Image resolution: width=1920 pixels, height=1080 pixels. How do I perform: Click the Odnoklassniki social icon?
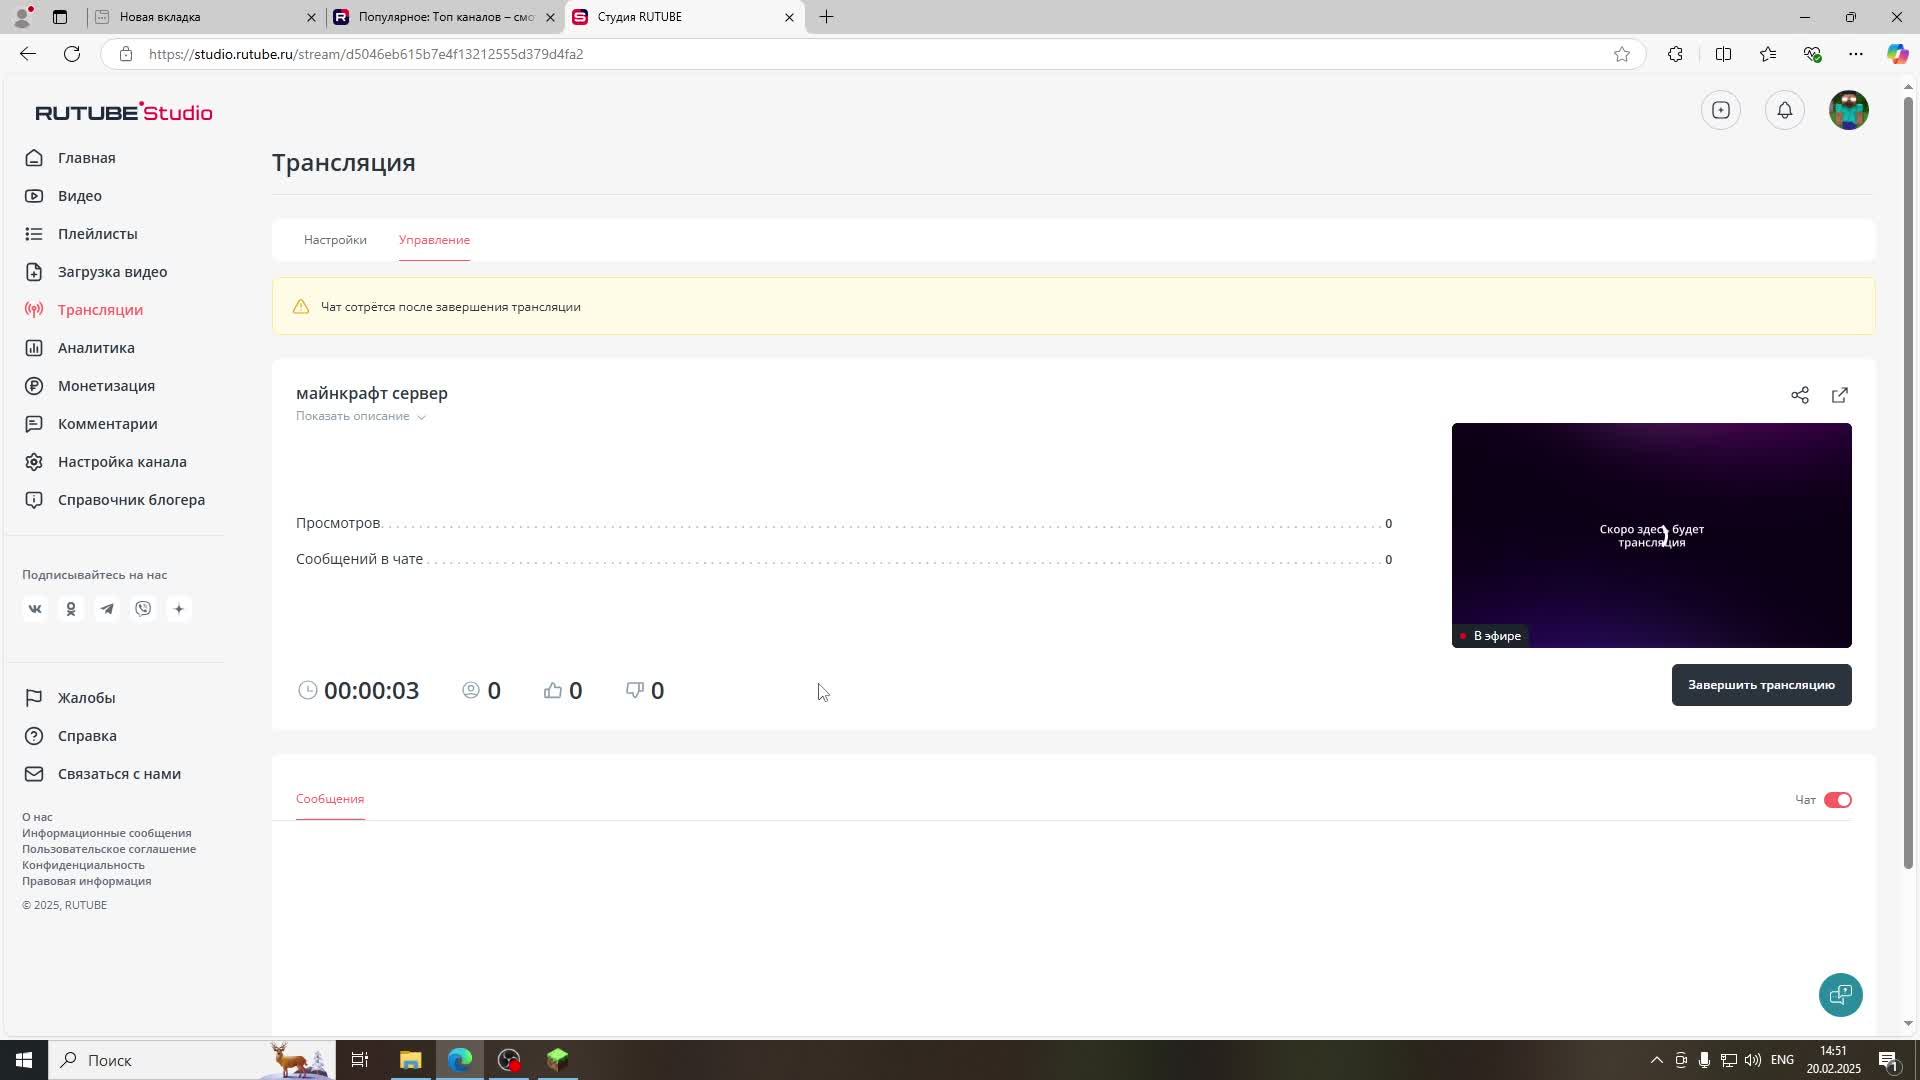tap(71, 609)
